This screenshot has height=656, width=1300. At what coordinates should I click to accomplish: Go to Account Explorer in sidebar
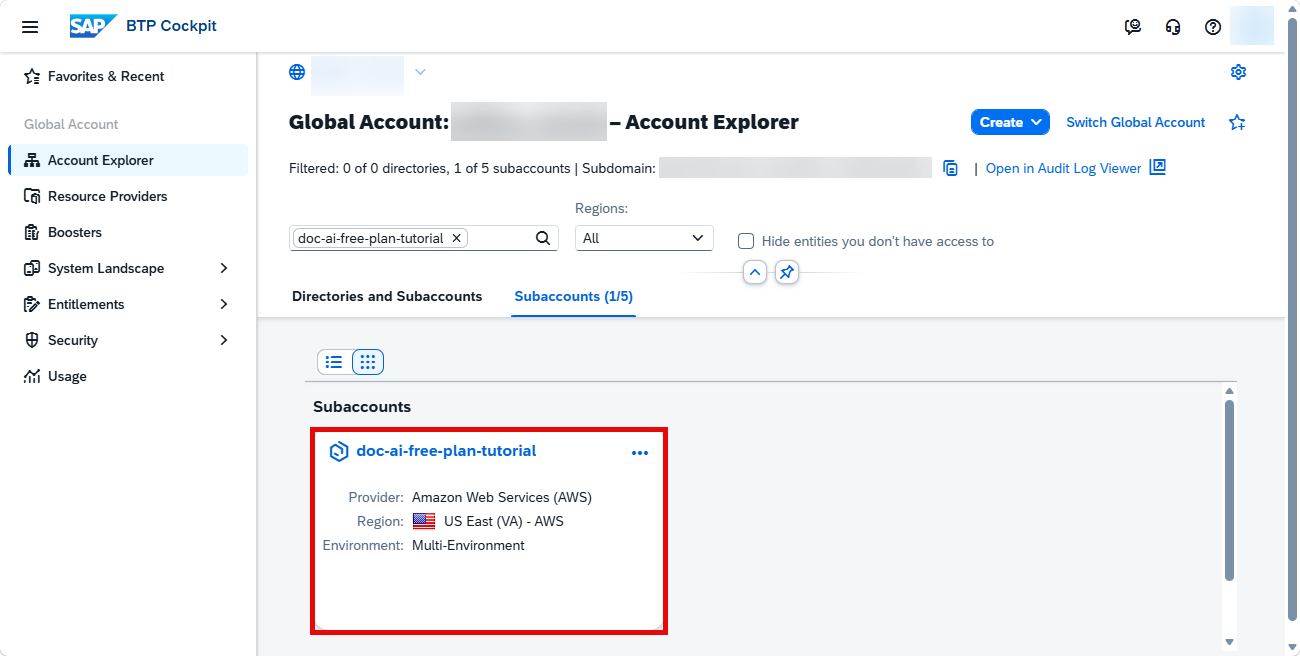click(x=128, y=160)
